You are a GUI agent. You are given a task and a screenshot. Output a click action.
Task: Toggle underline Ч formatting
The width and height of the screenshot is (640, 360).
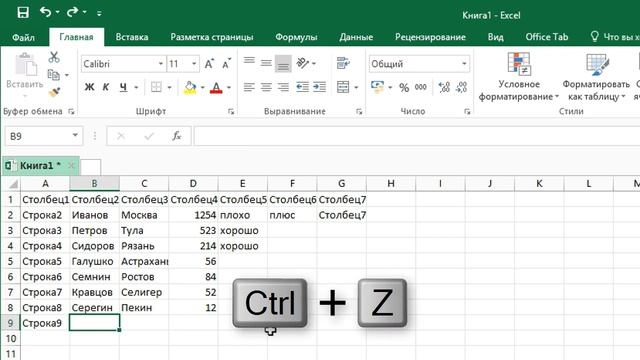(123, 87)
